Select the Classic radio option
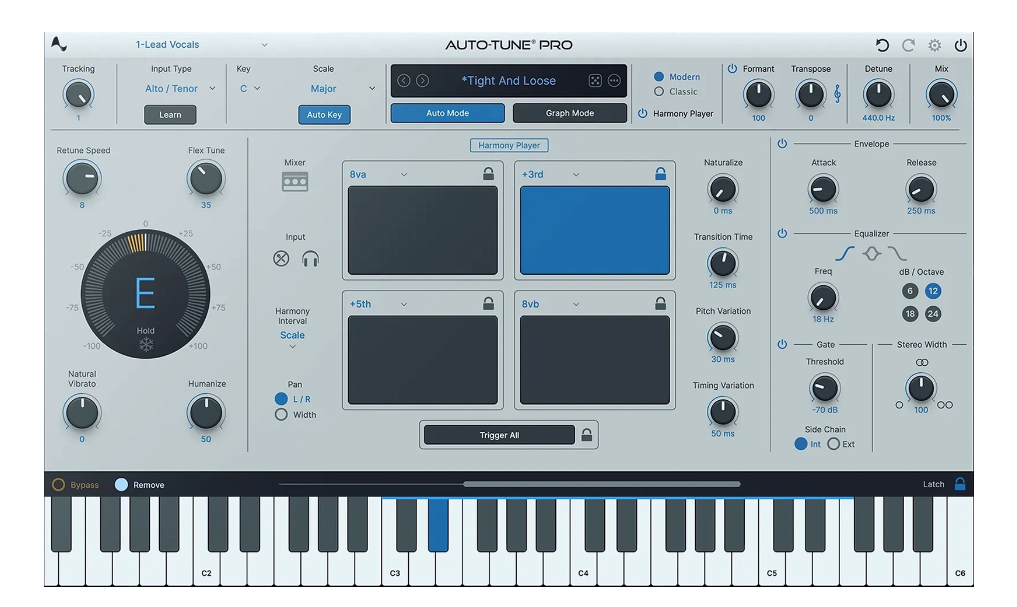1017x607 pixels. 659,91
